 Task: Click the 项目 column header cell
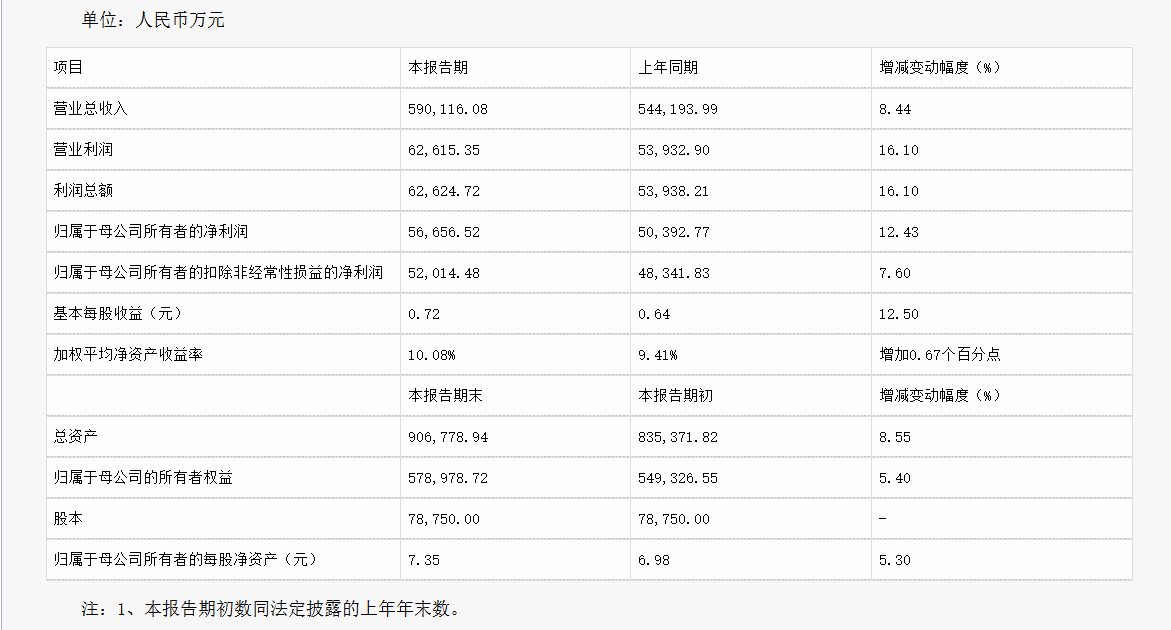point(68,68)
